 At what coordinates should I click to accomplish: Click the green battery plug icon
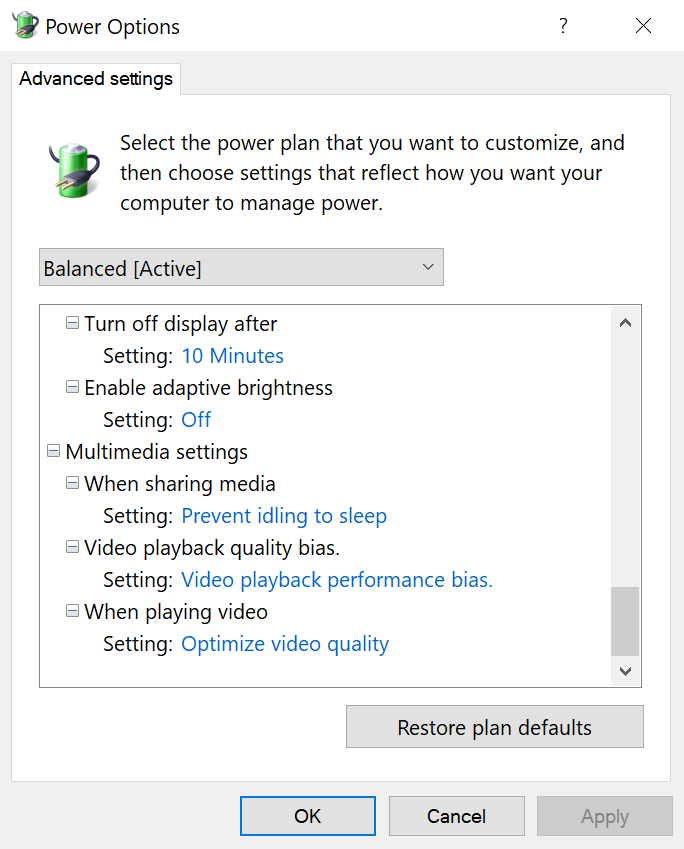point(74,170)
